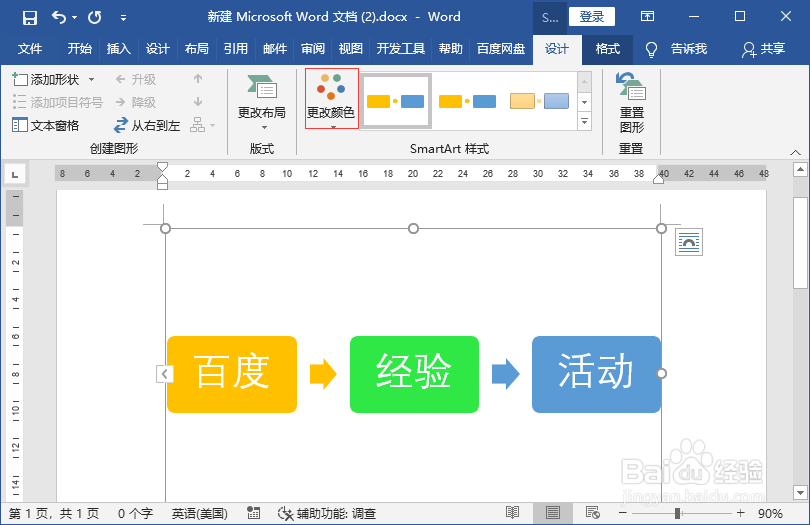Screen dimensions: 810x525
Task: Open the 百度网盘 tab
Action: 501,49
